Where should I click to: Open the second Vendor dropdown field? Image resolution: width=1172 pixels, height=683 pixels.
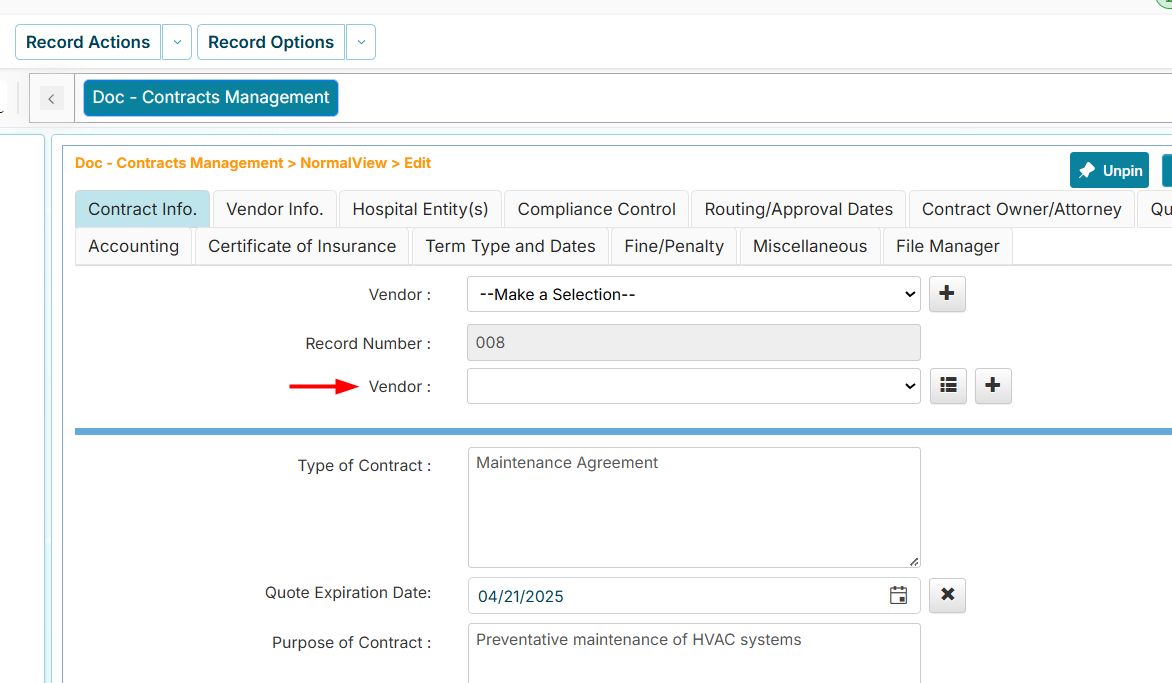click(693, 386)
